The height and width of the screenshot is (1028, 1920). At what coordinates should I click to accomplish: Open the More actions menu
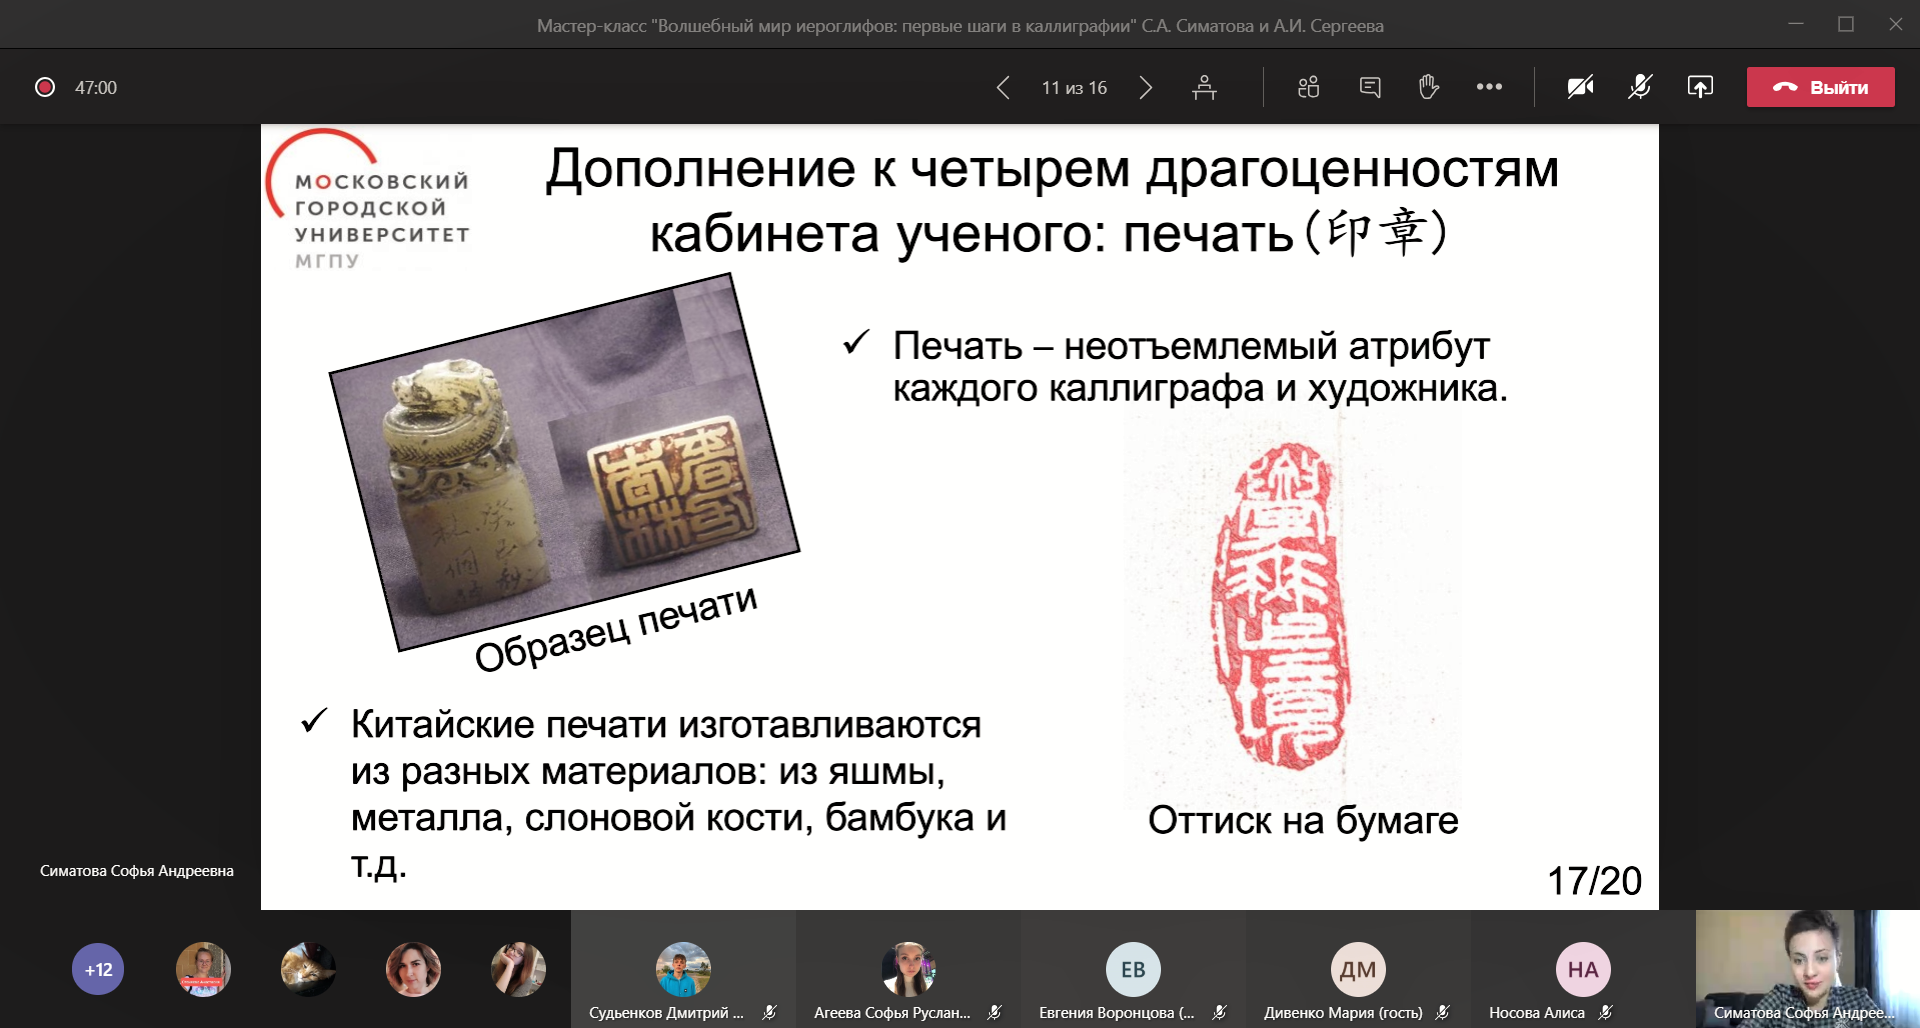point(1489,87)
